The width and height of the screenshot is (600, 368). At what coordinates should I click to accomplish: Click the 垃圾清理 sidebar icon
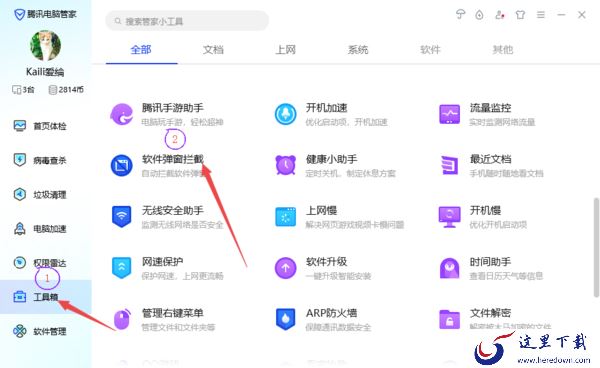20,194
